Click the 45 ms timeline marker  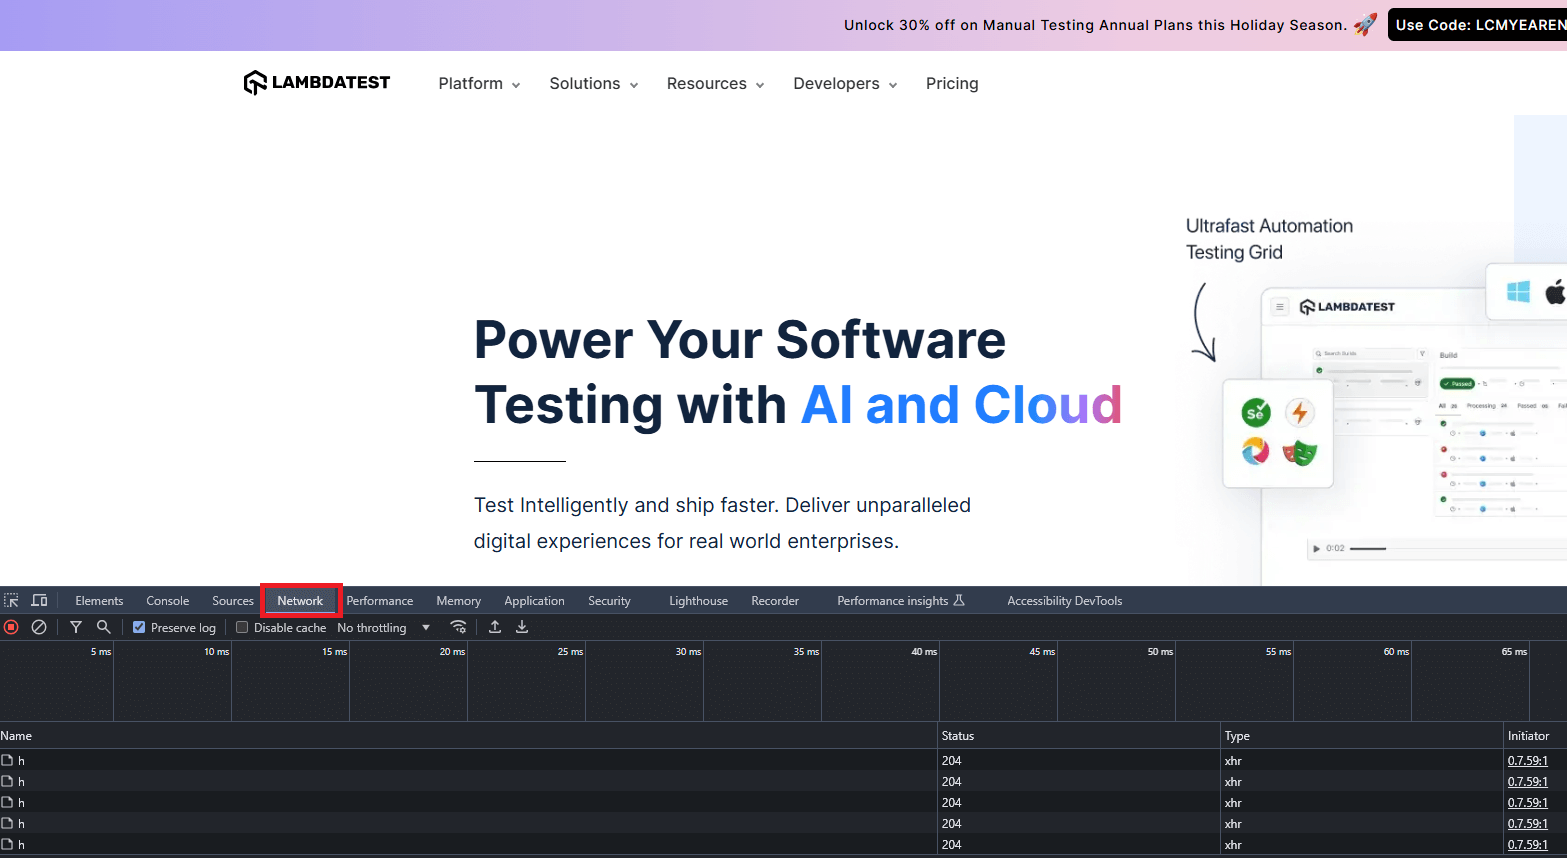coord(1042,652)
